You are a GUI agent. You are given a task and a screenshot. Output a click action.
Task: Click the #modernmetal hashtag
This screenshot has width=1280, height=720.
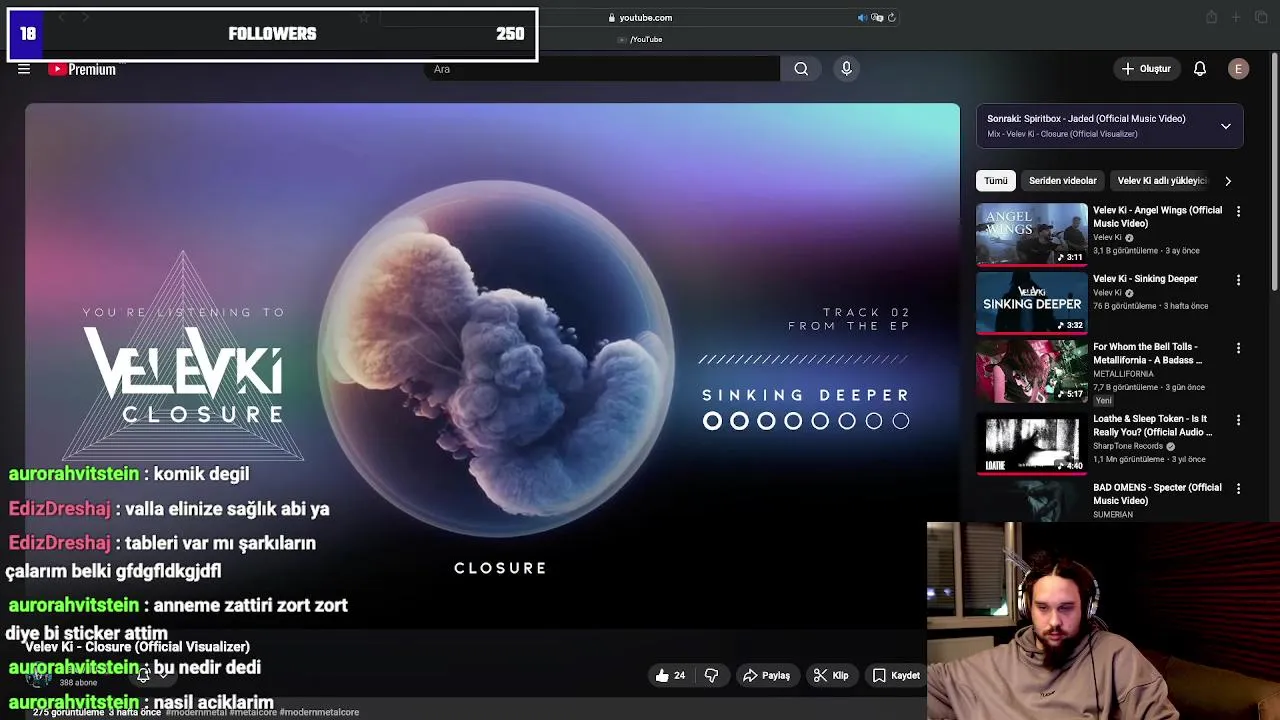pyautogui.click(x=194, y=712)
